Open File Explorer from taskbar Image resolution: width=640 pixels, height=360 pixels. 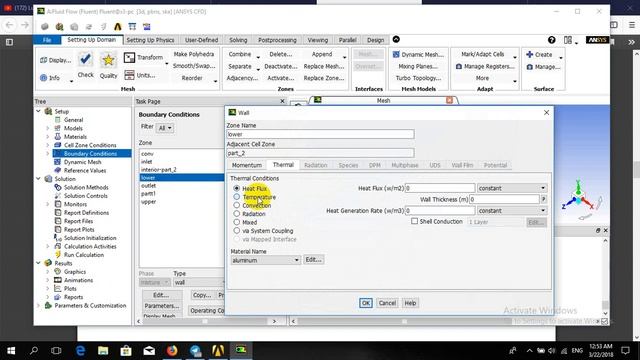click(x=103, y=350)
